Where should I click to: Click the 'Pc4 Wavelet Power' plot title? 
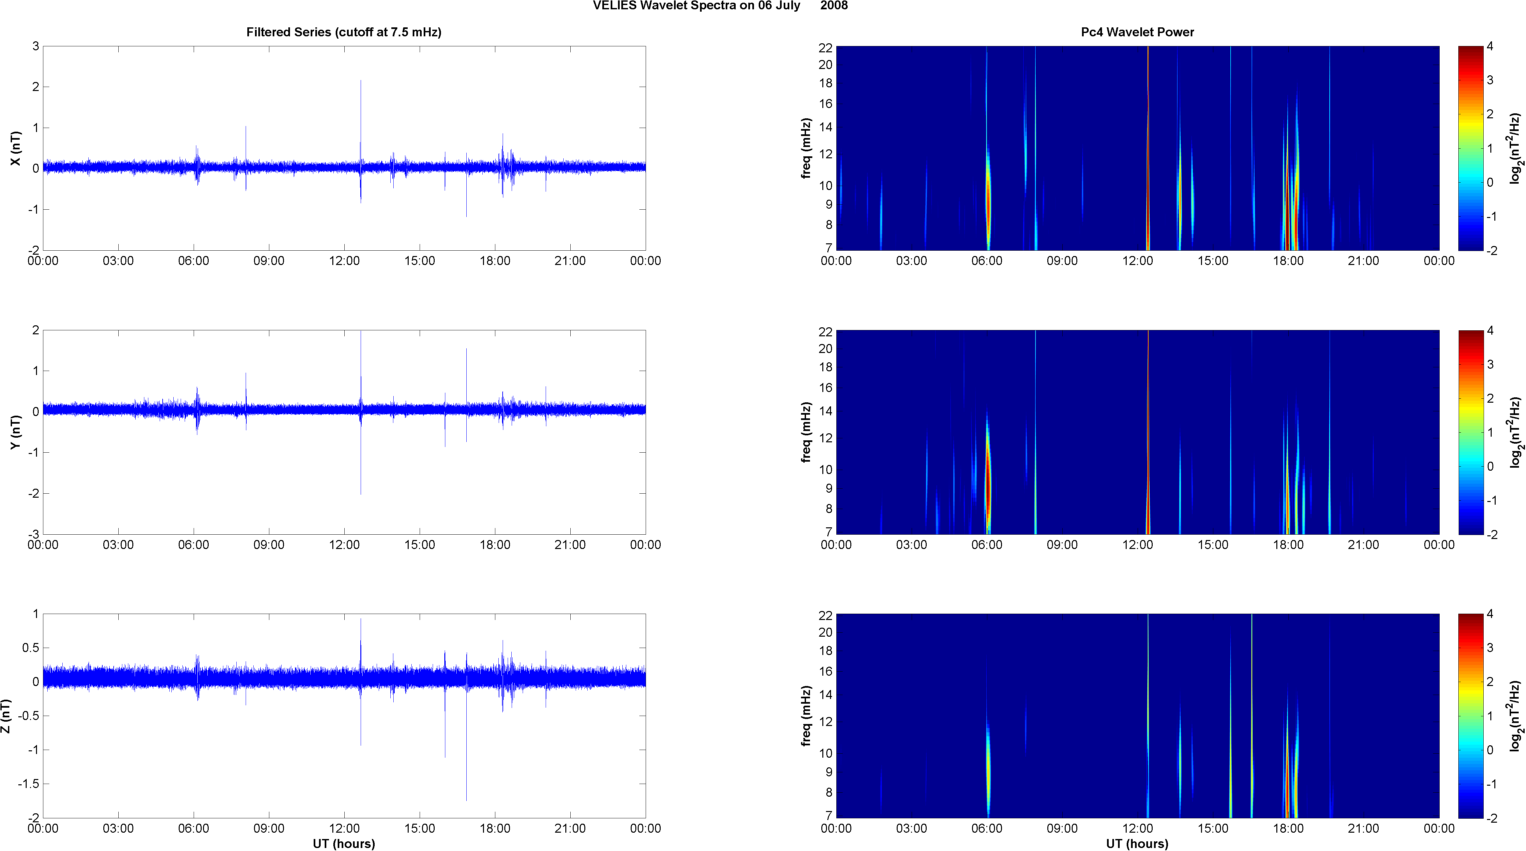(x=1137, y=32)
